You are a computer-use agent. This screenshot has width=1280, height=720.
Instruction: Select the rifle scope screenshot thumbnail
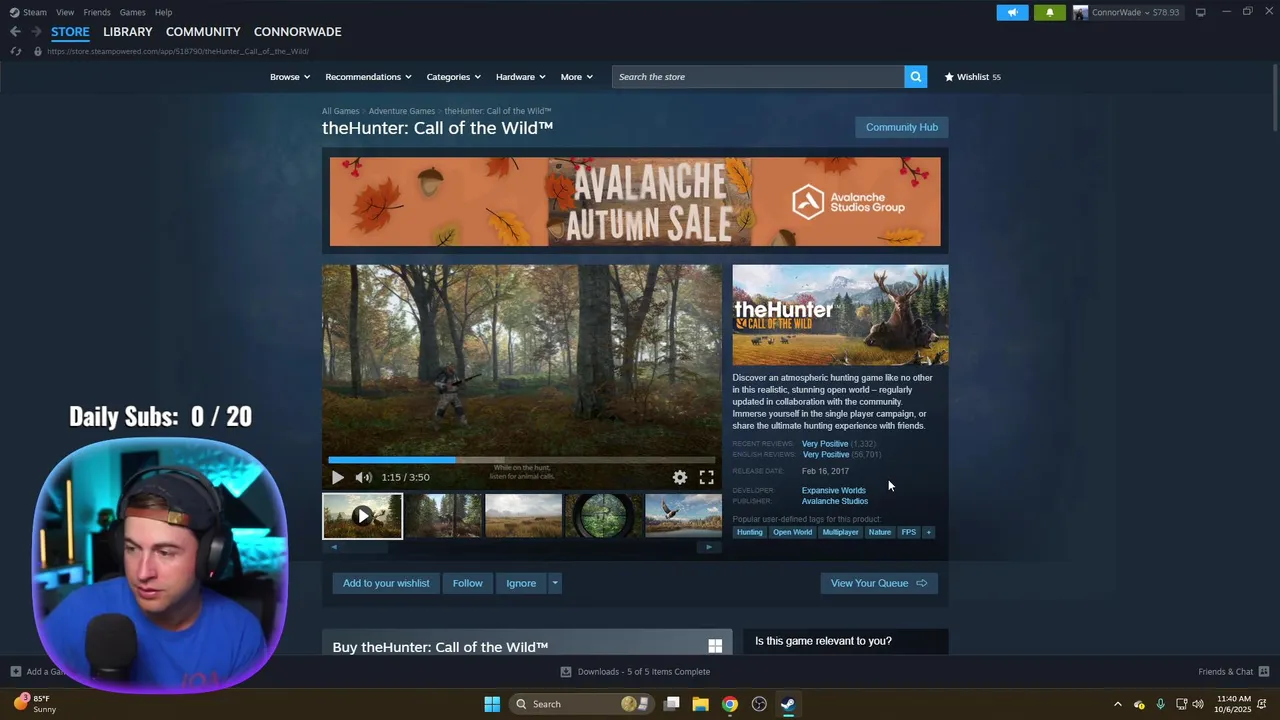(x=603, y=516)
